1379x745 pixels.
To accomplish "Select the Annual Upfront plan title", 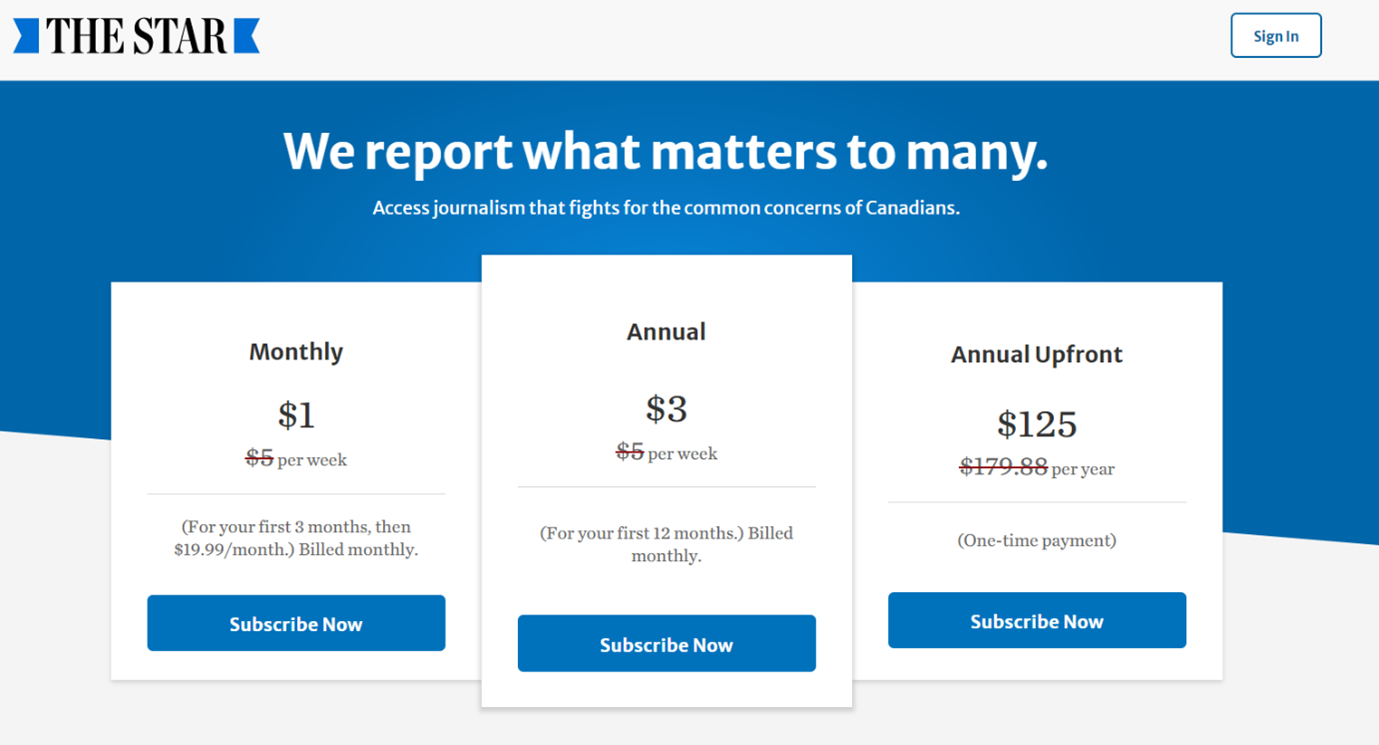I will (1036, 355).
